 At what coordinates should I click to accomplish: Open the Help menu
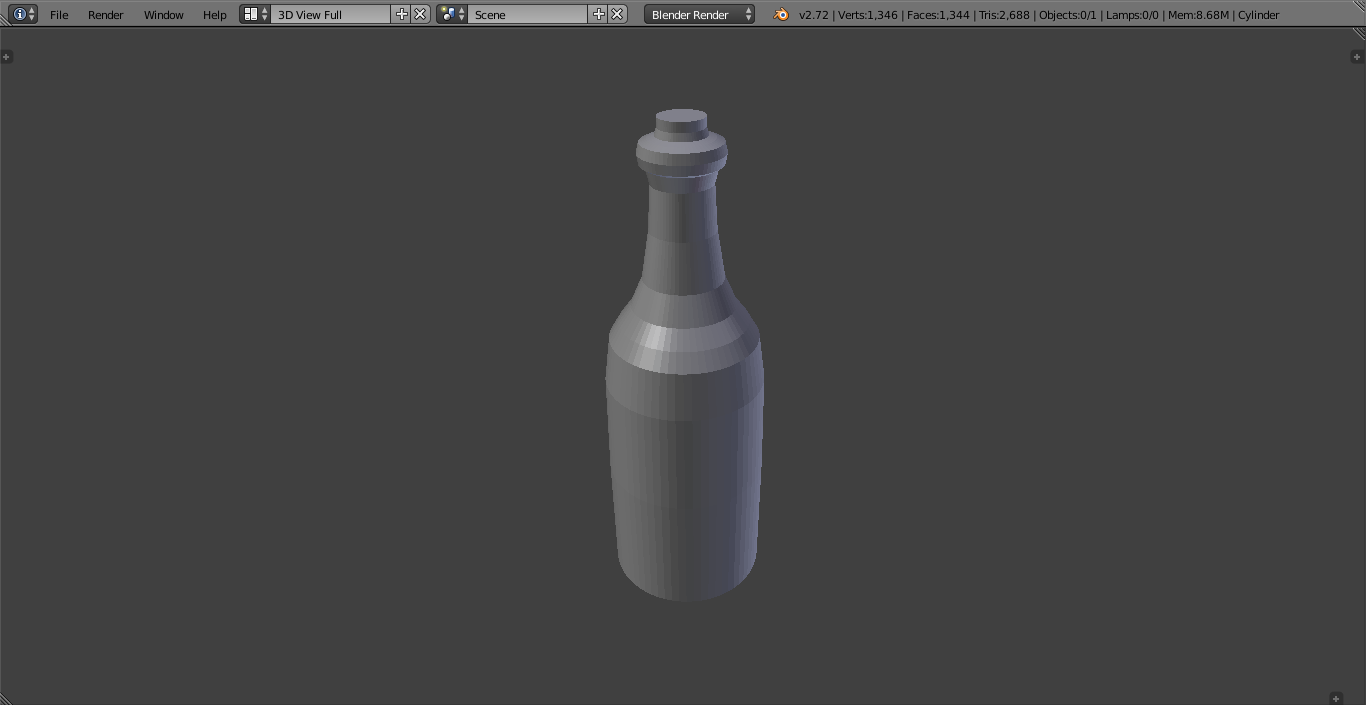tap(214, 15)
